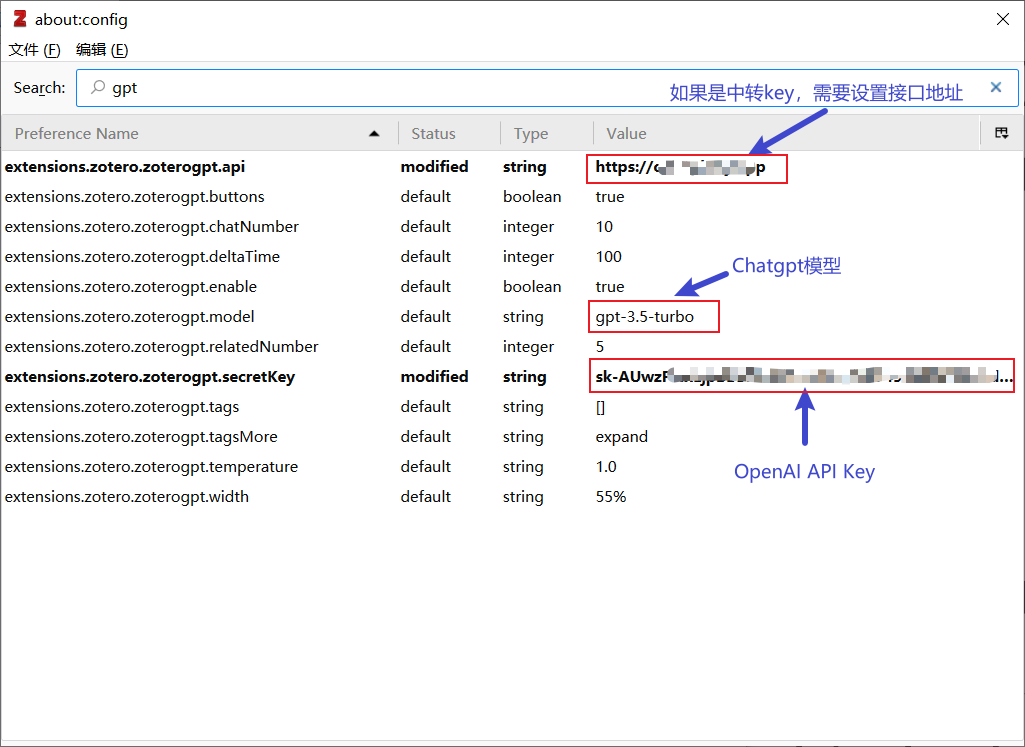Select the extensions.zotero.zoterogpt.relatedNumber row
The height and width of the screenshot is (747, 1025).
pos(512,347)
